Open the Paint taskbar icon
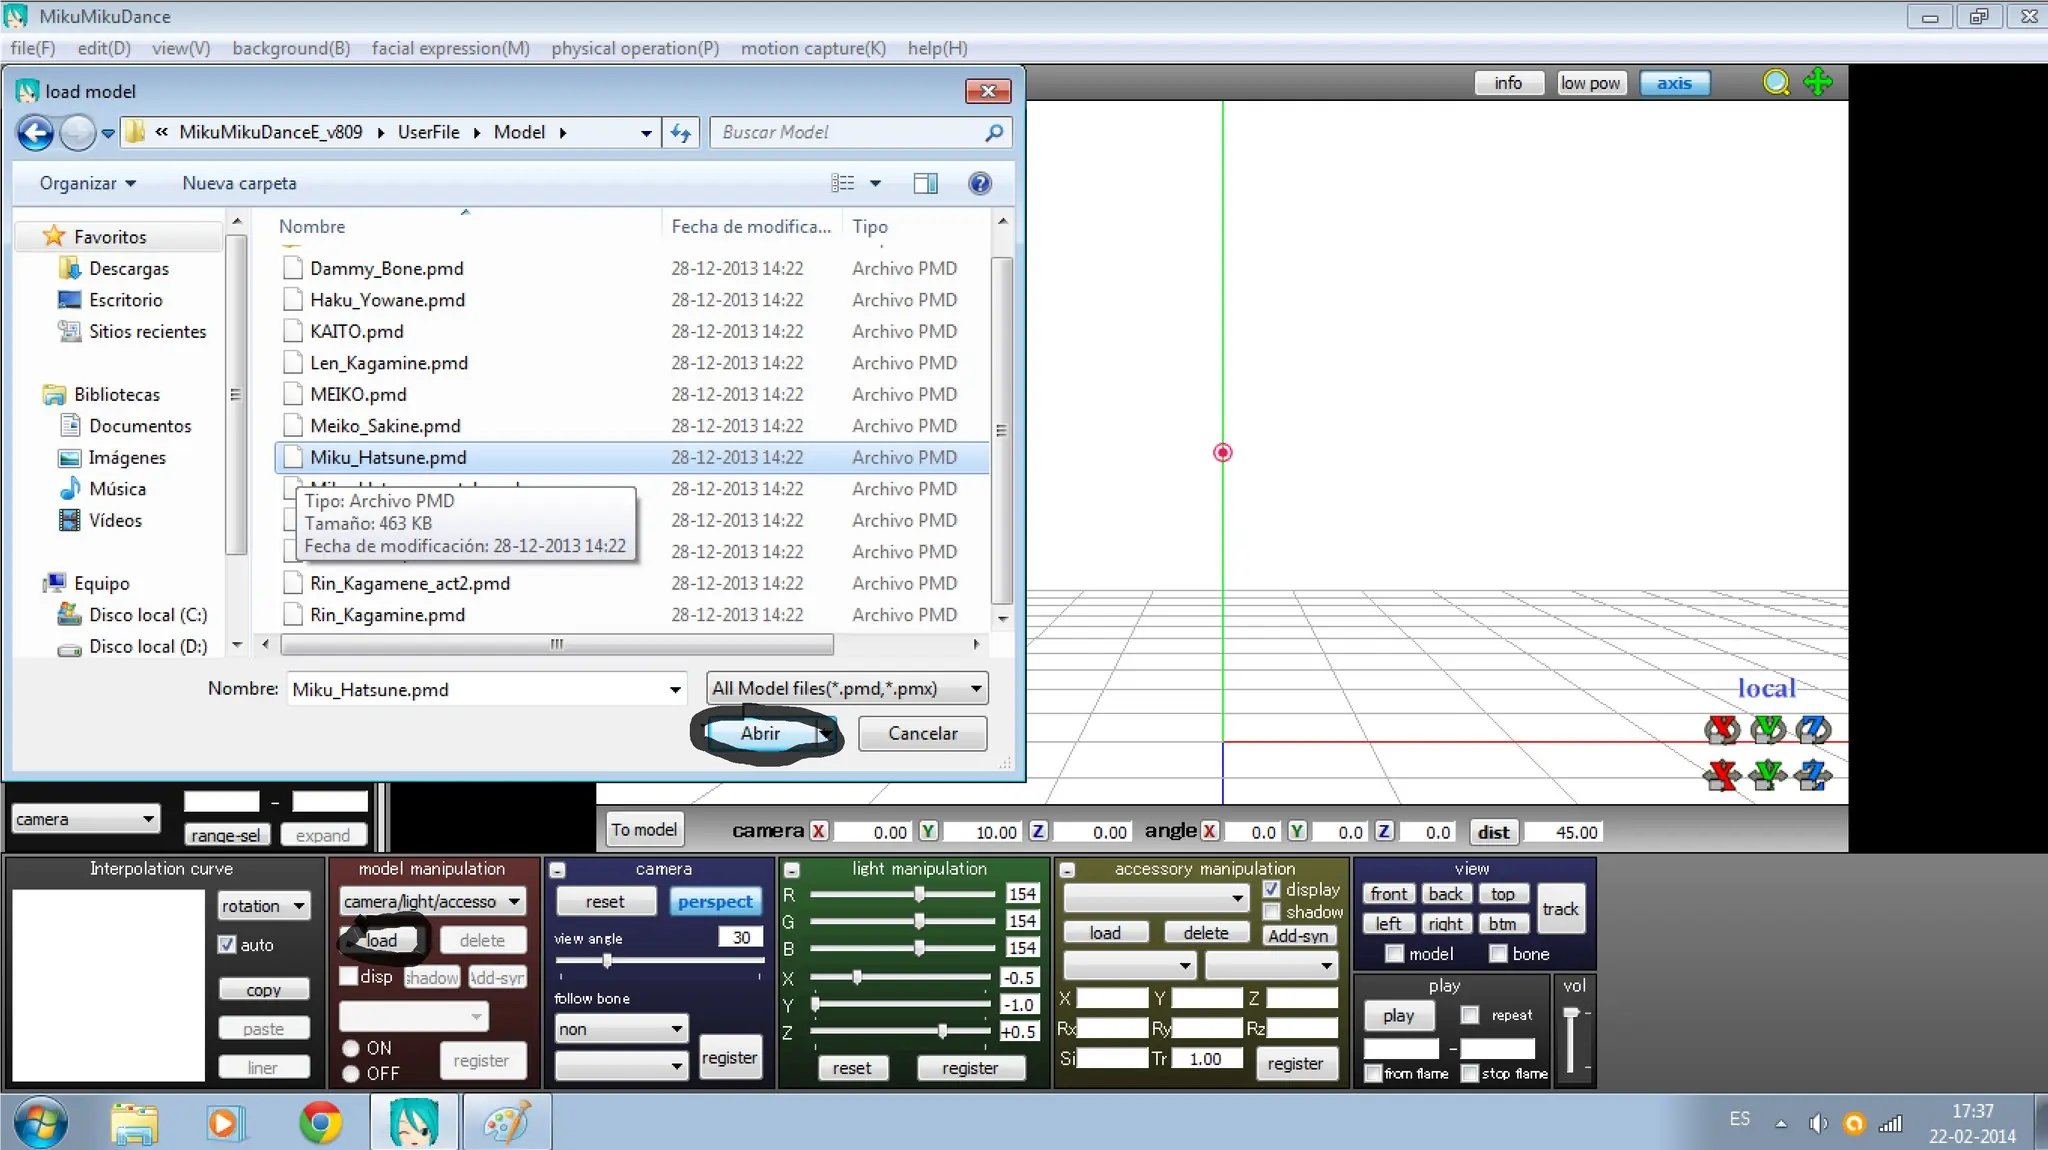The width and height of the screenshot is (2048, 1150). (507, 1123)
